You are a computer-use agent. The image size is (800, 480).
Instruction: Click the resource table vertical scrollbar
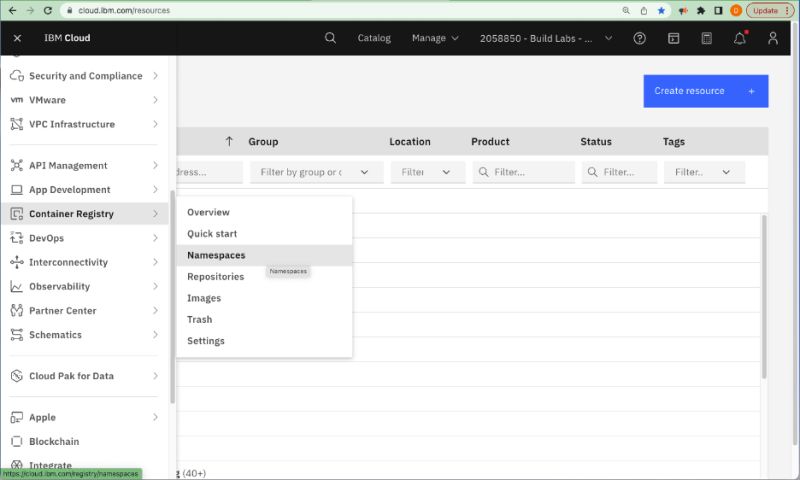click(764, 296)
